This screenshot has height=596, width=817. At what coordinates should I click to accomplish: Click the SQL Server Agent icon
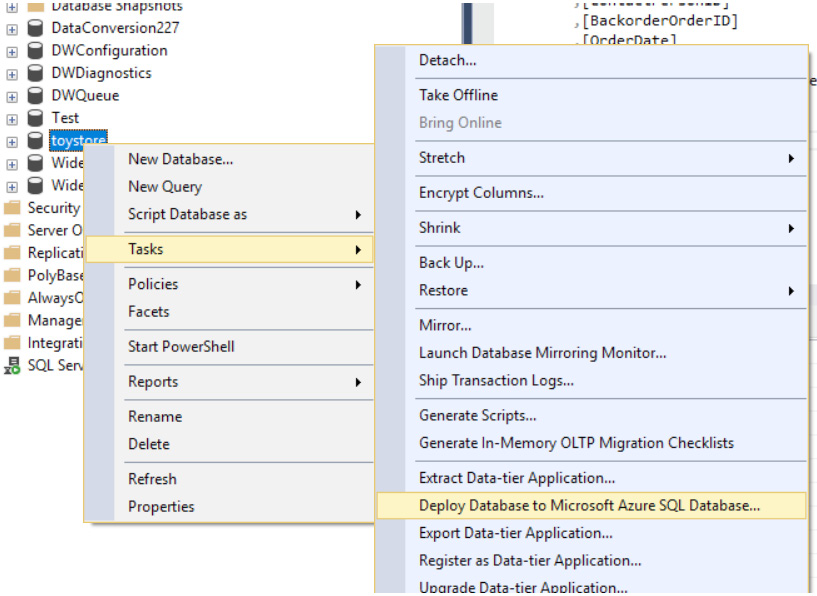click(12, 366)
